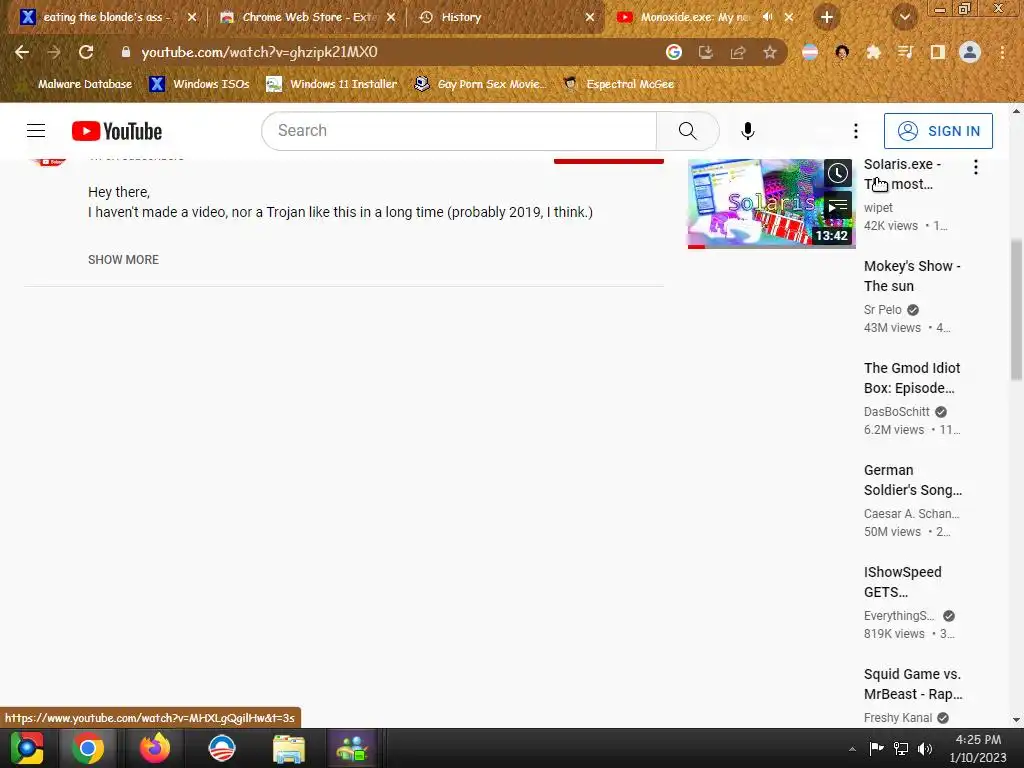
Task: Open the volume speaker tray icon
Action: (925, 748)
